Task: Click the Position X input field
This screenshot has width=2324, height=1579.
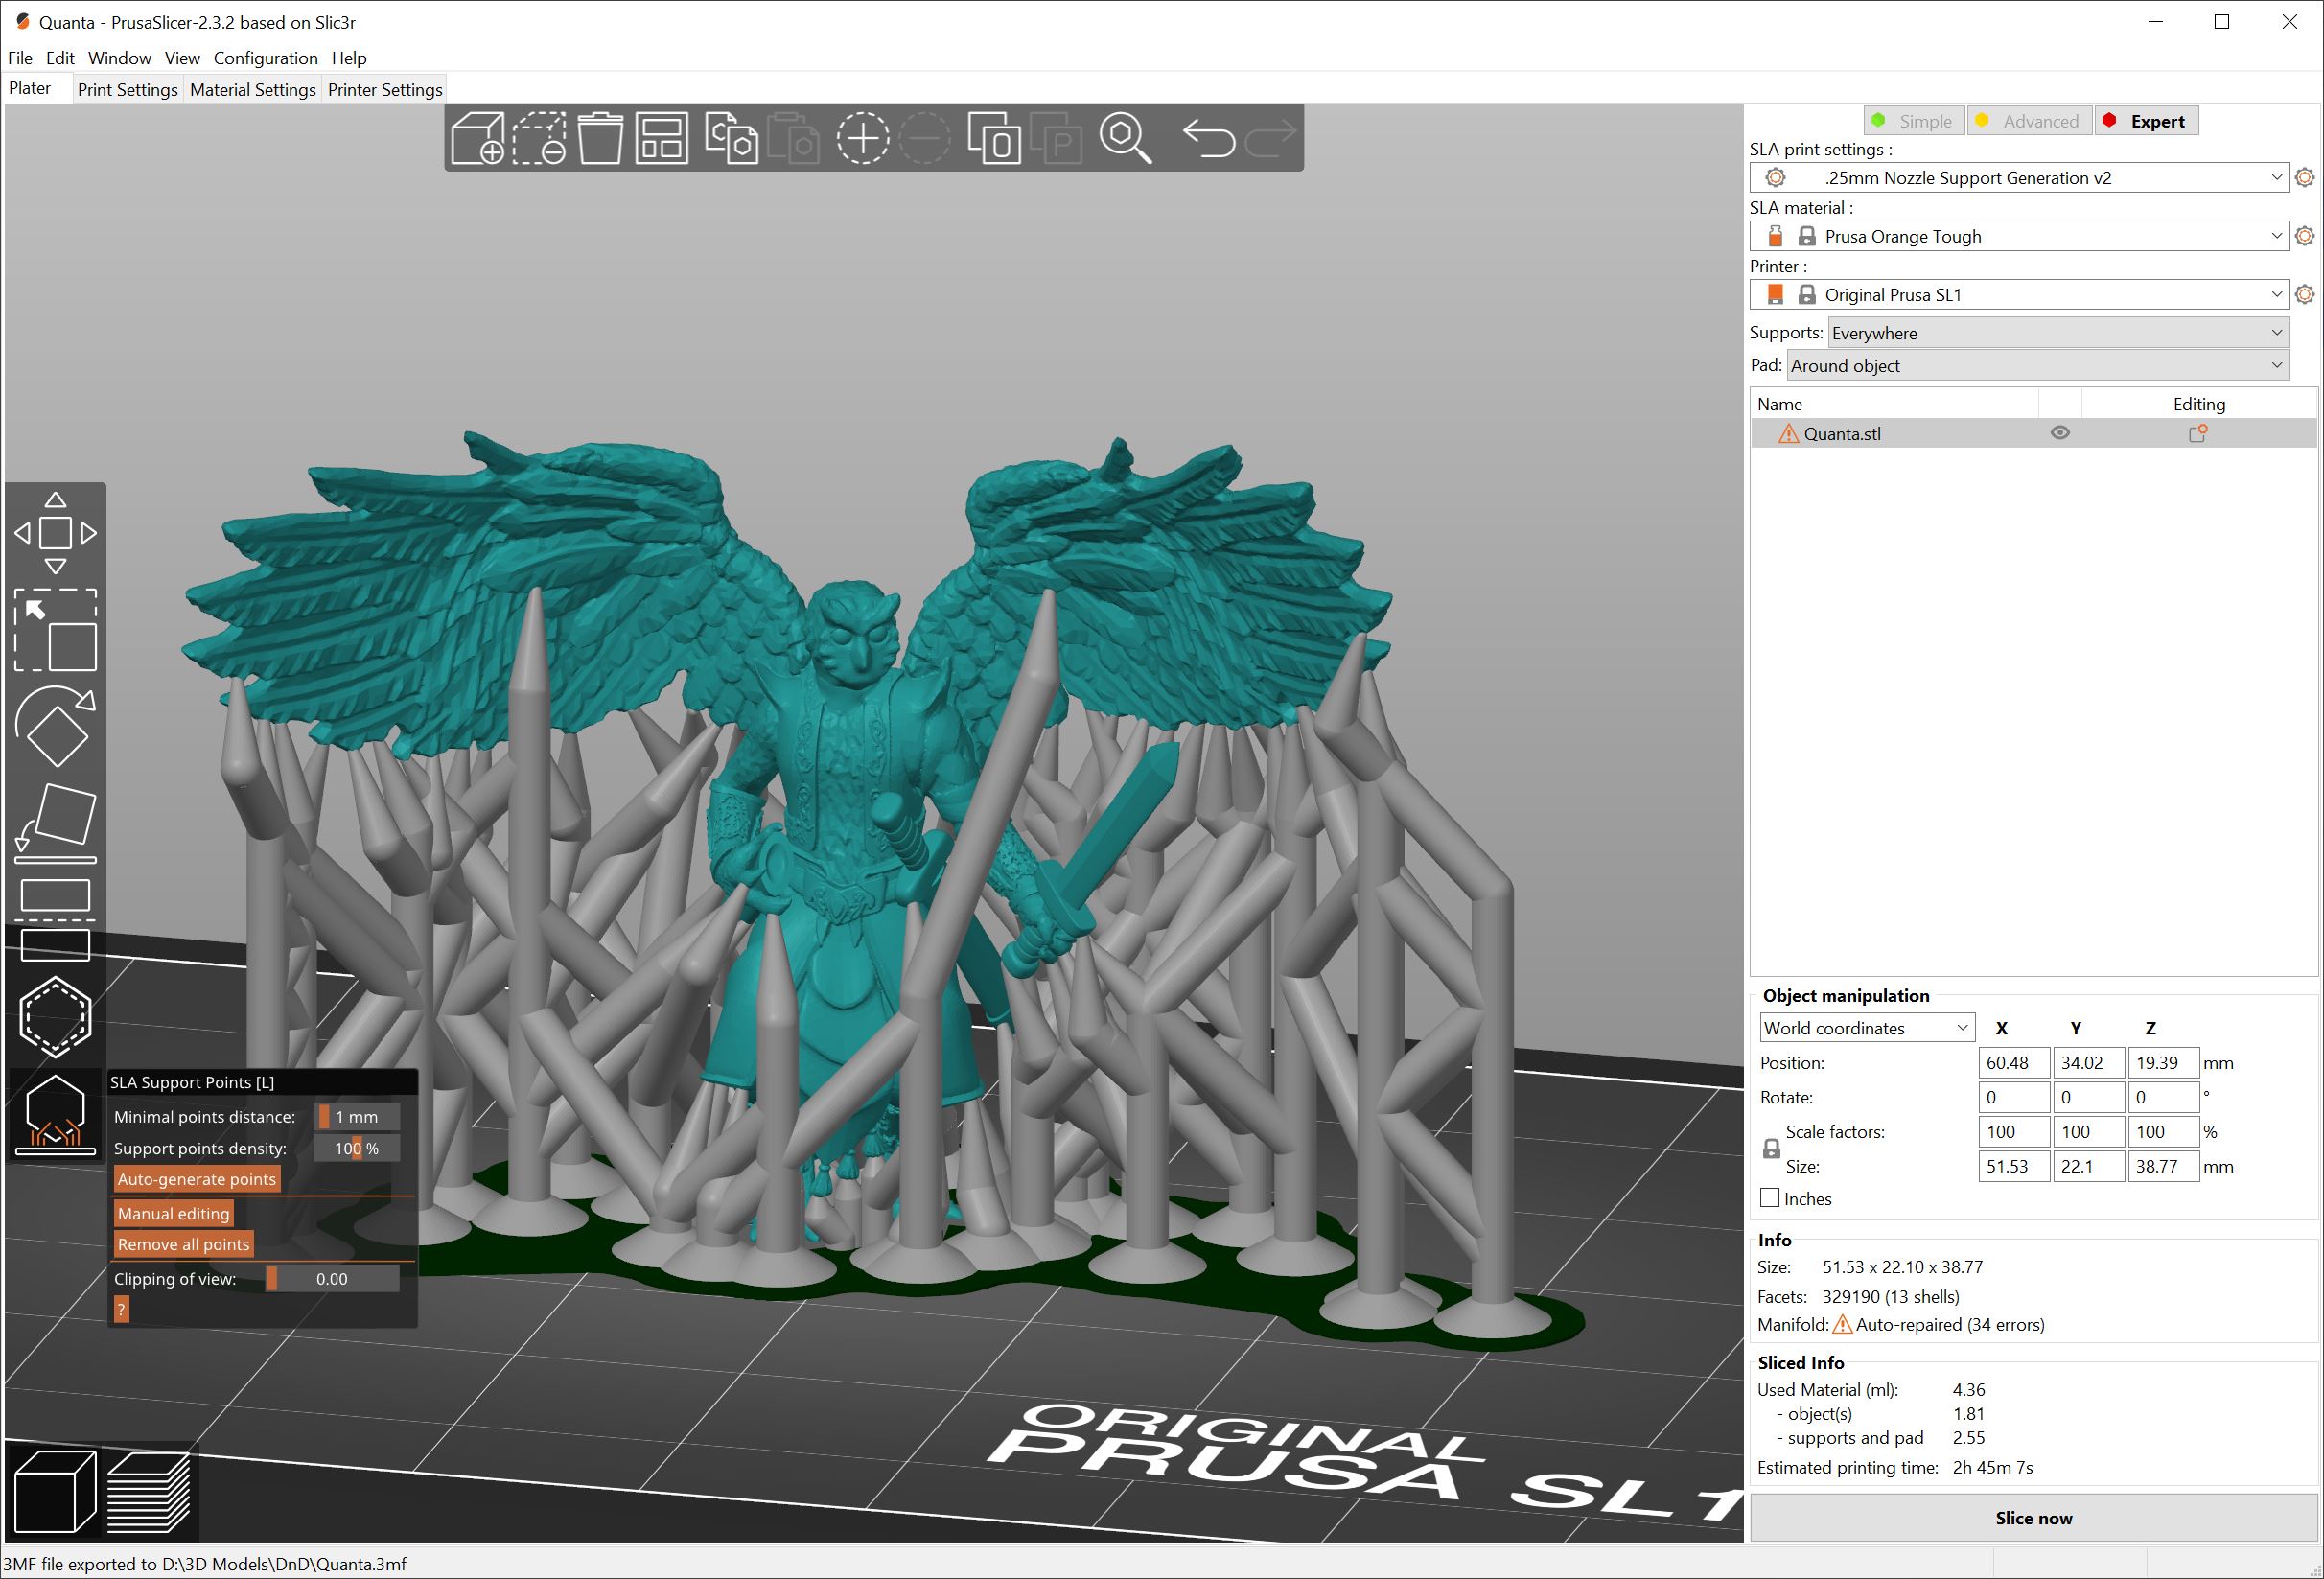Action: pyautogui.click(x=2013, y=1063)
